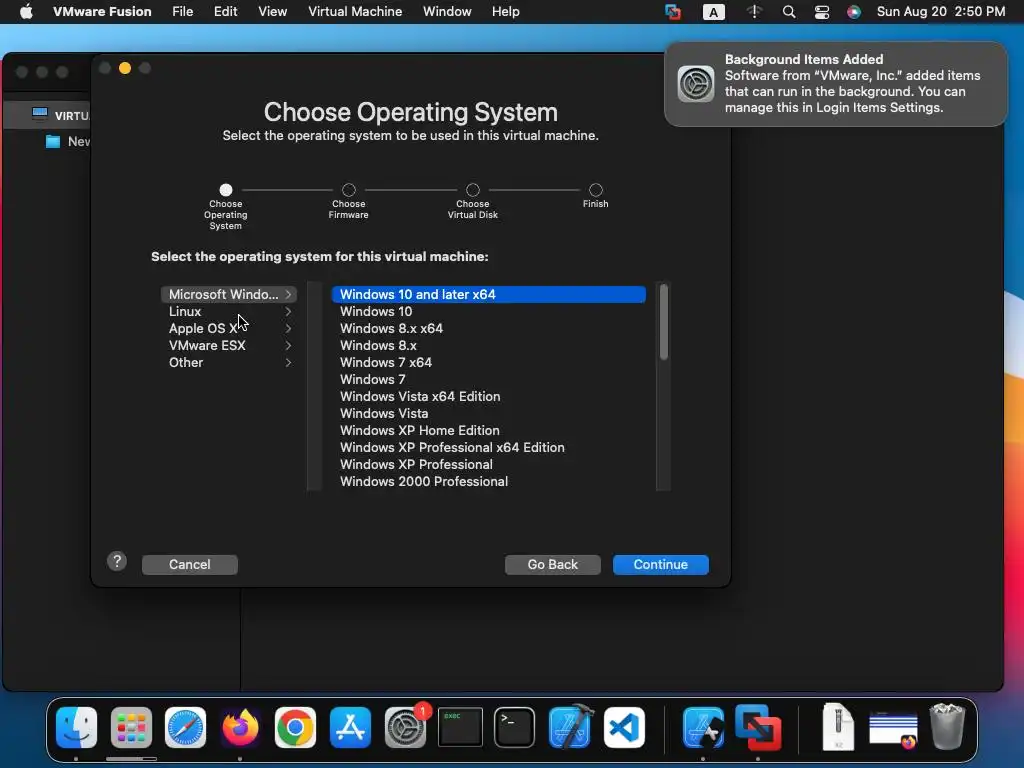Screen dimensions: 1024x768
Task: Select Windows 7 x64
Action: (x=488, y=362)
